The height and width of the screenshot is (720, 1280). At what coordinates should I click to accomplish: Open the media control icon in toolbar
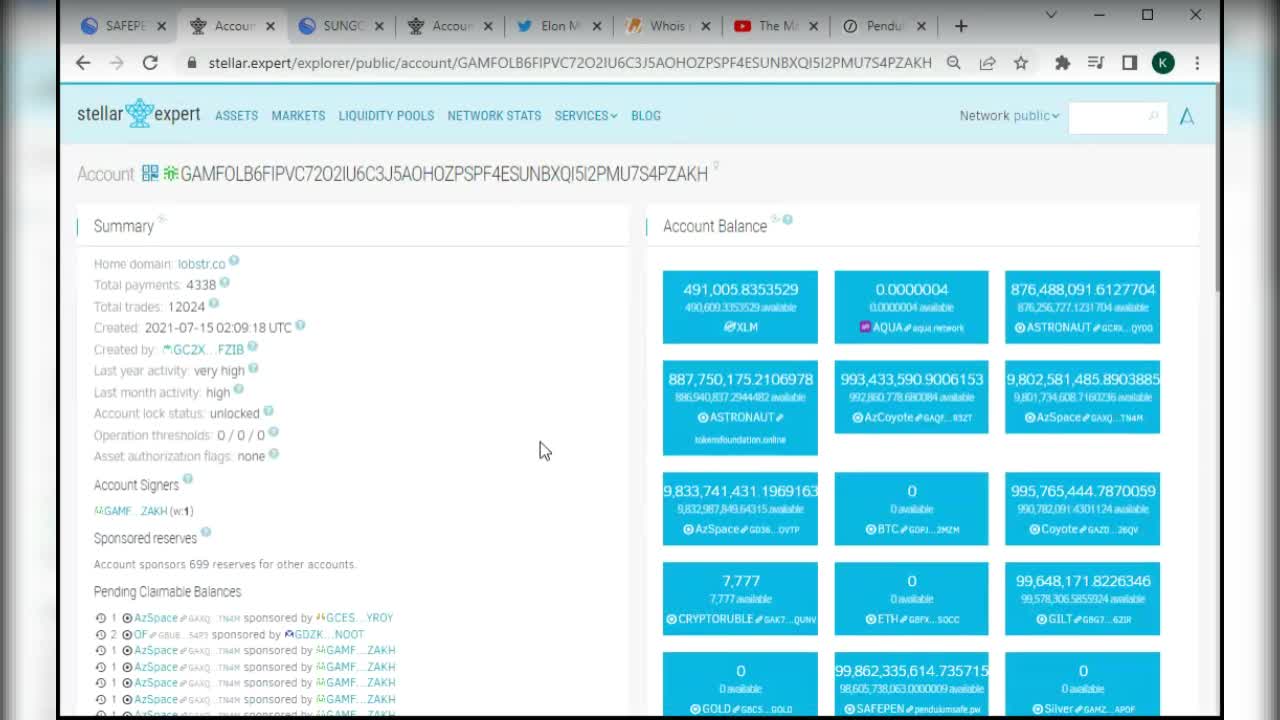tap(1096, 62)
